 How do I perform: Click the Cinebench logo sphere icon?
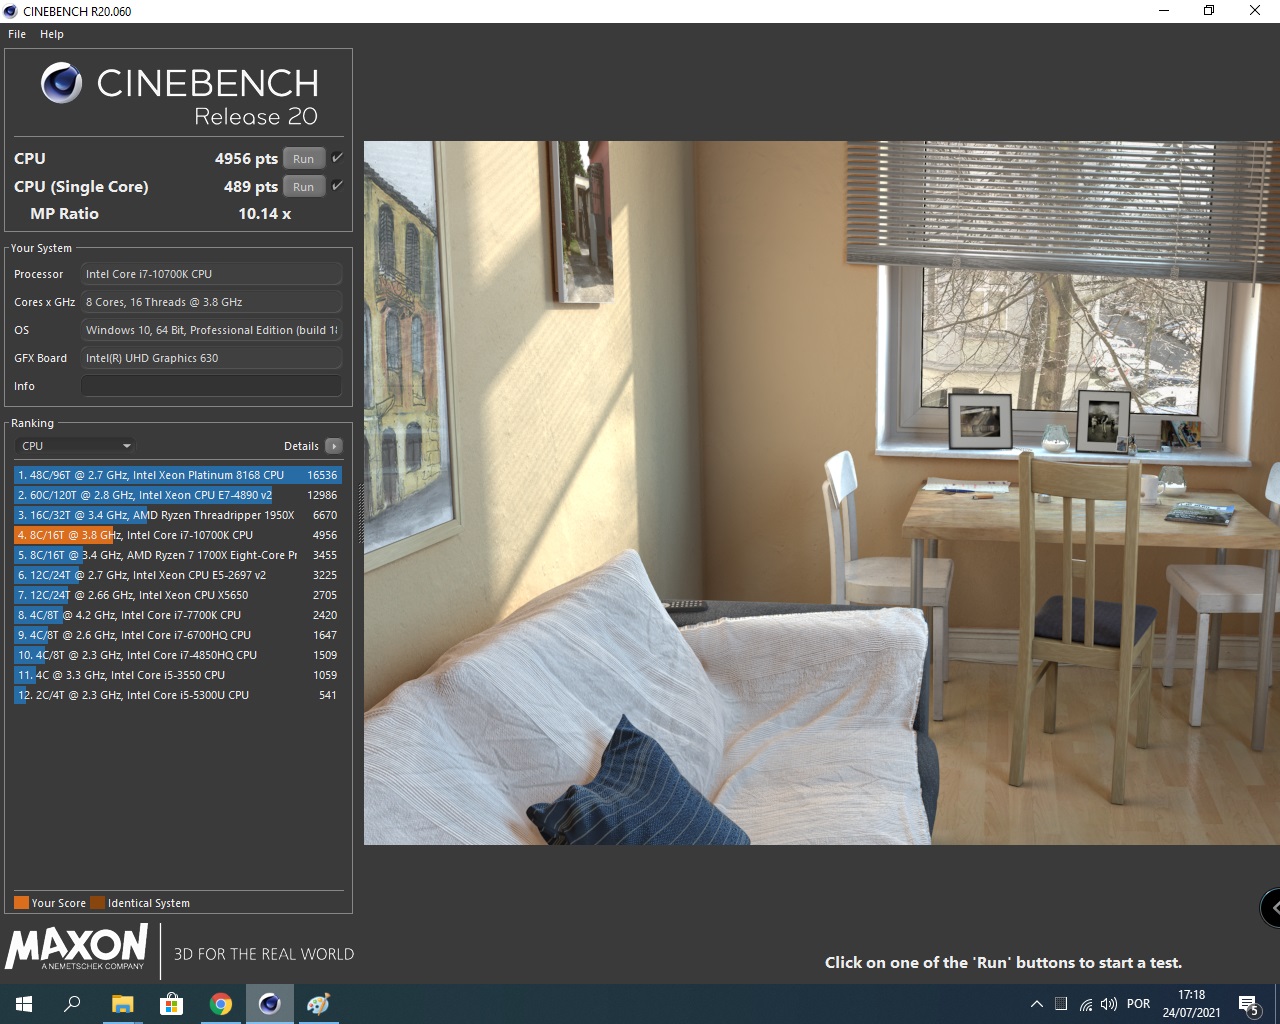(x=62, y=83)
